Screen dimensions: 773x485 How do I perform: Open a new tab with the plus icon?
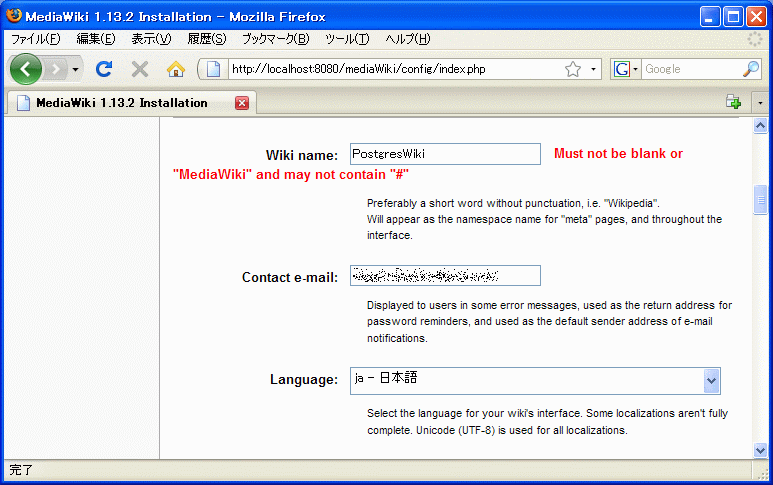click(x=733, y=102)
